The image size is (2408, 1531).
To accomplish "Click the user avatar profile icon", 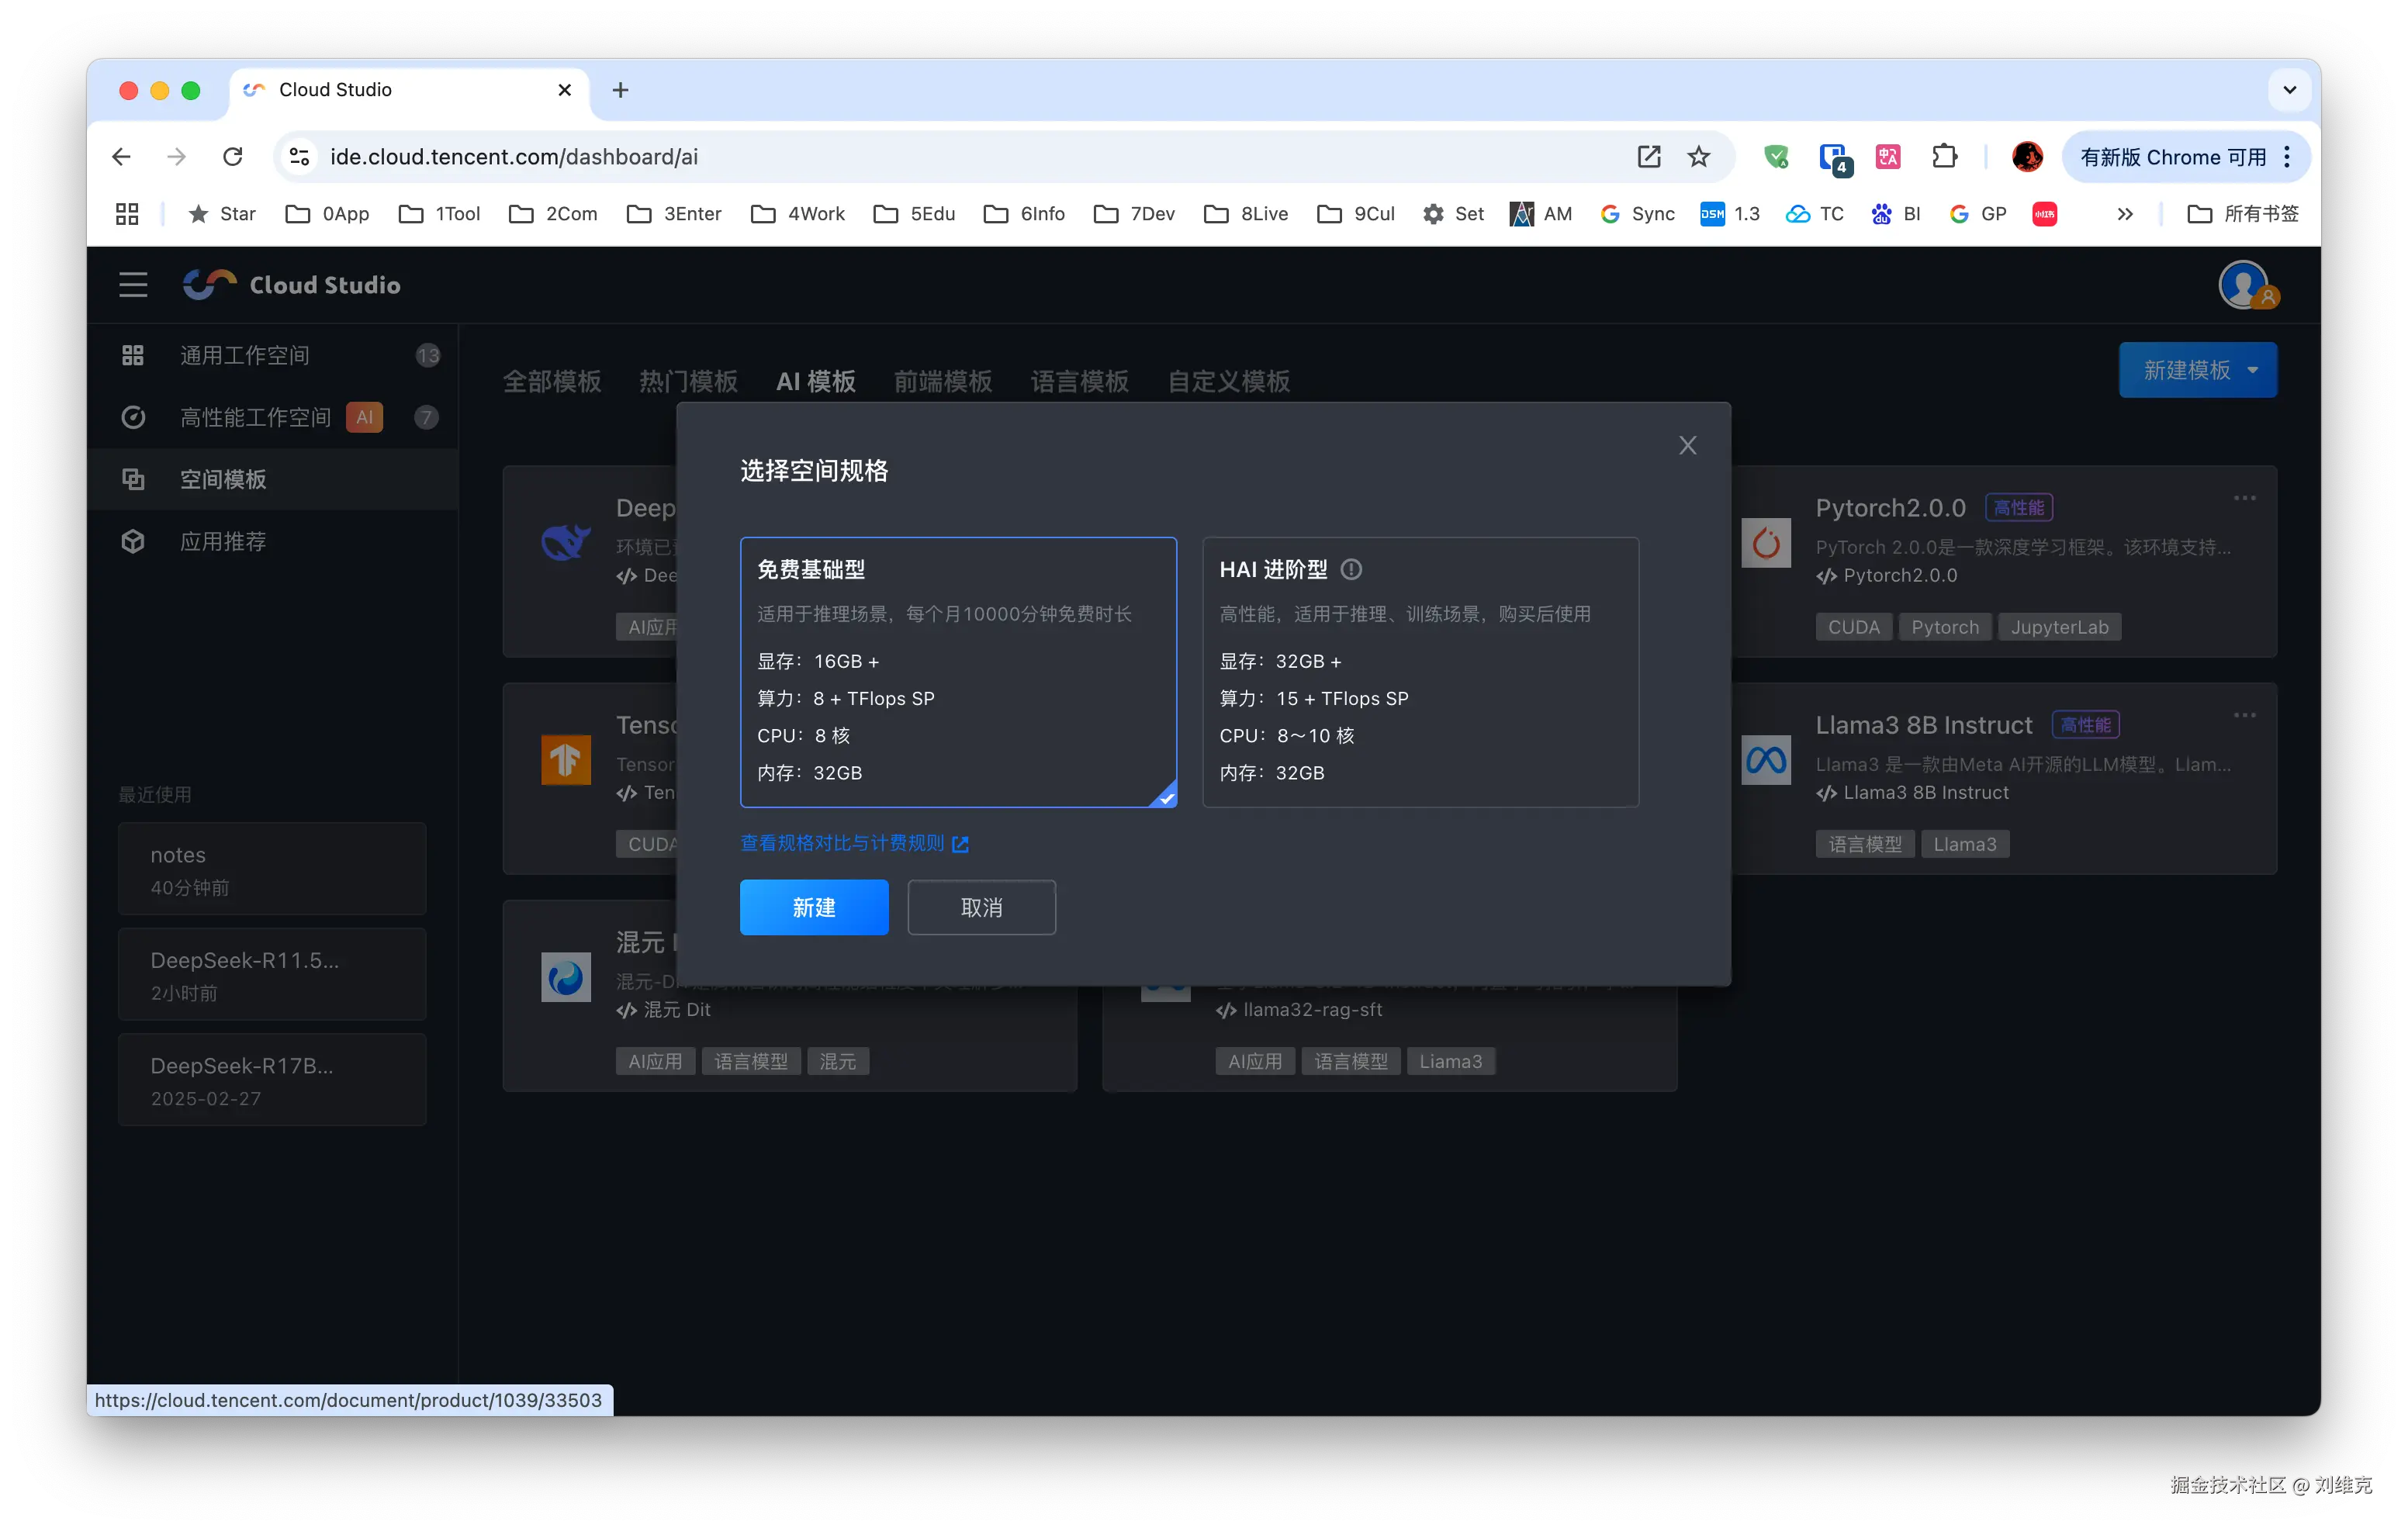I will pyautogui.click(x=2243, y=285).
